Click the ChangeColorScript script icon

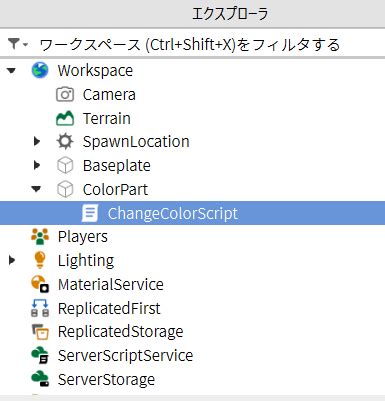(90, 213)
